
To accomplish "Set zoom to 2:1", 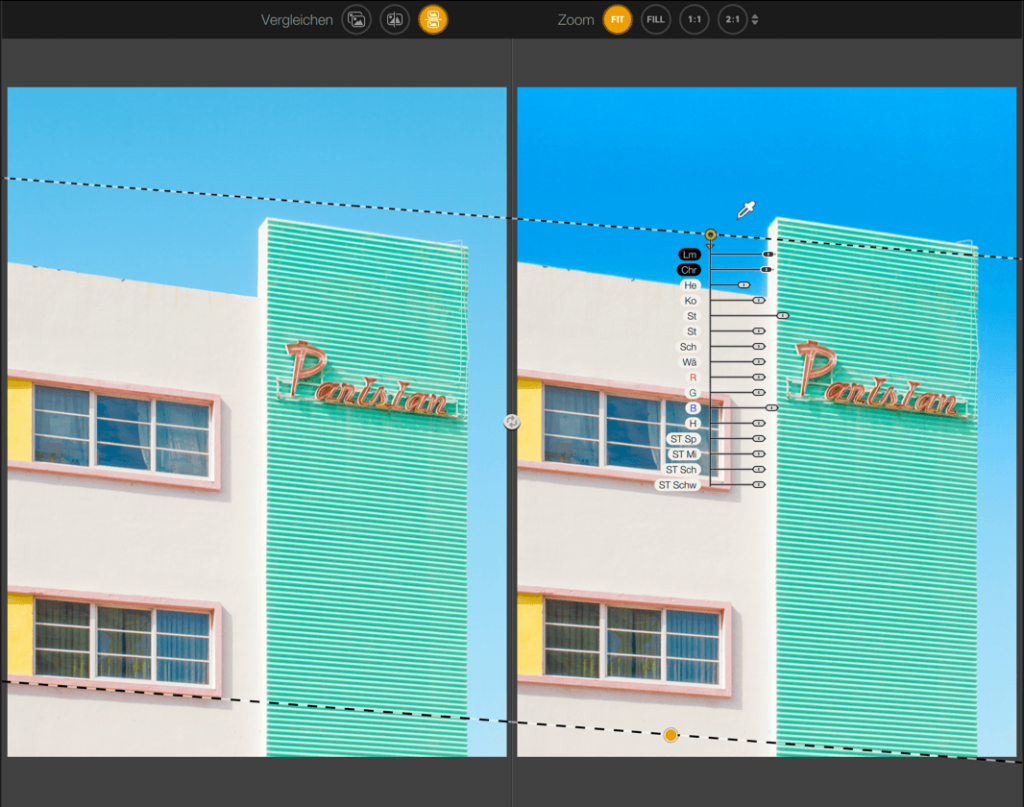I will point(733,20).
